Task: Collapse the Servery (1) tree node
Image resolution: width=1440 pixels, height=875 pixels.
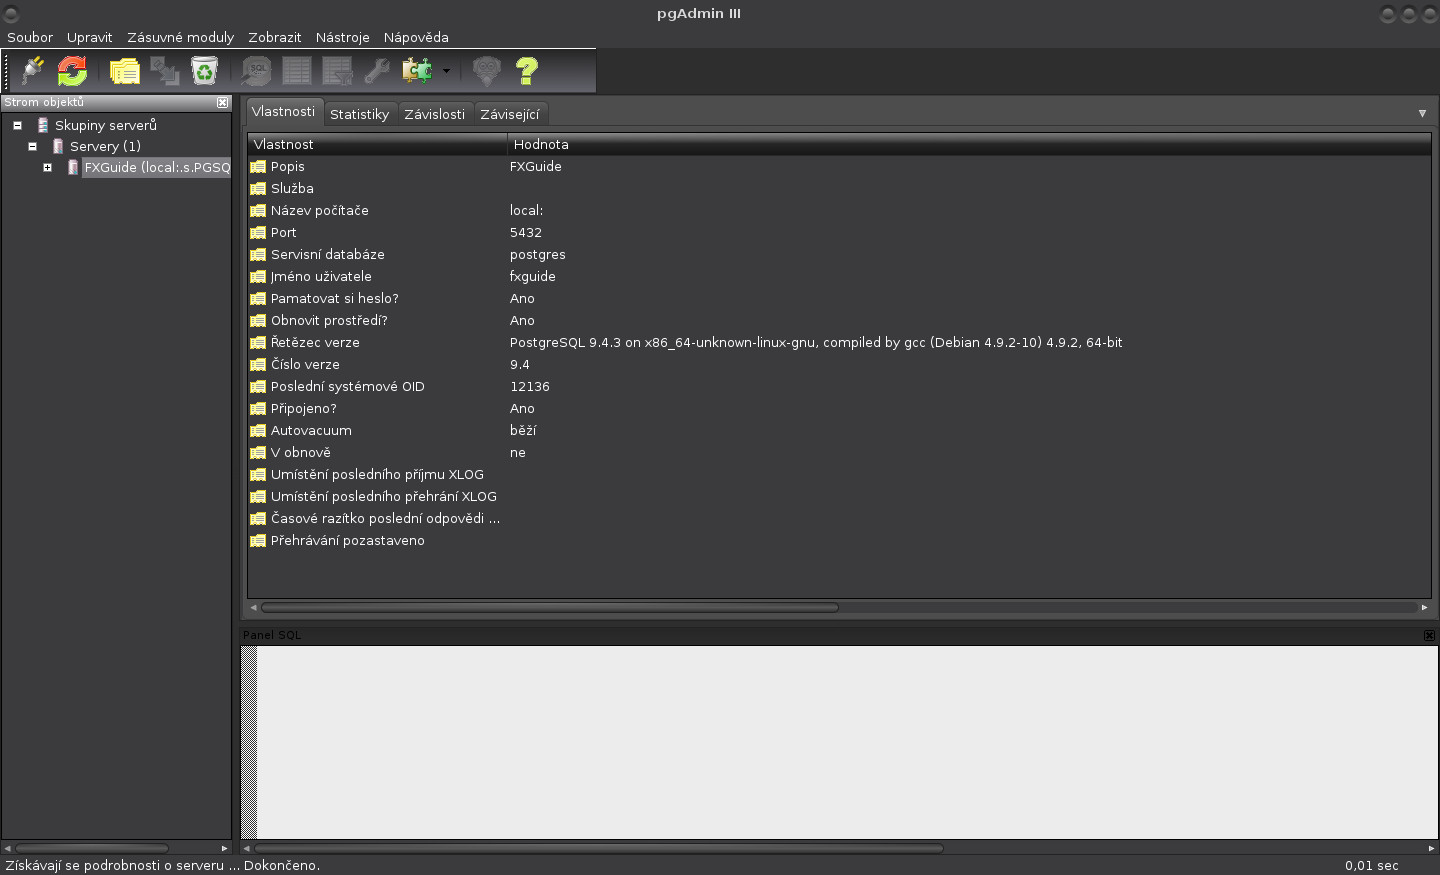Action: point(32,146)
